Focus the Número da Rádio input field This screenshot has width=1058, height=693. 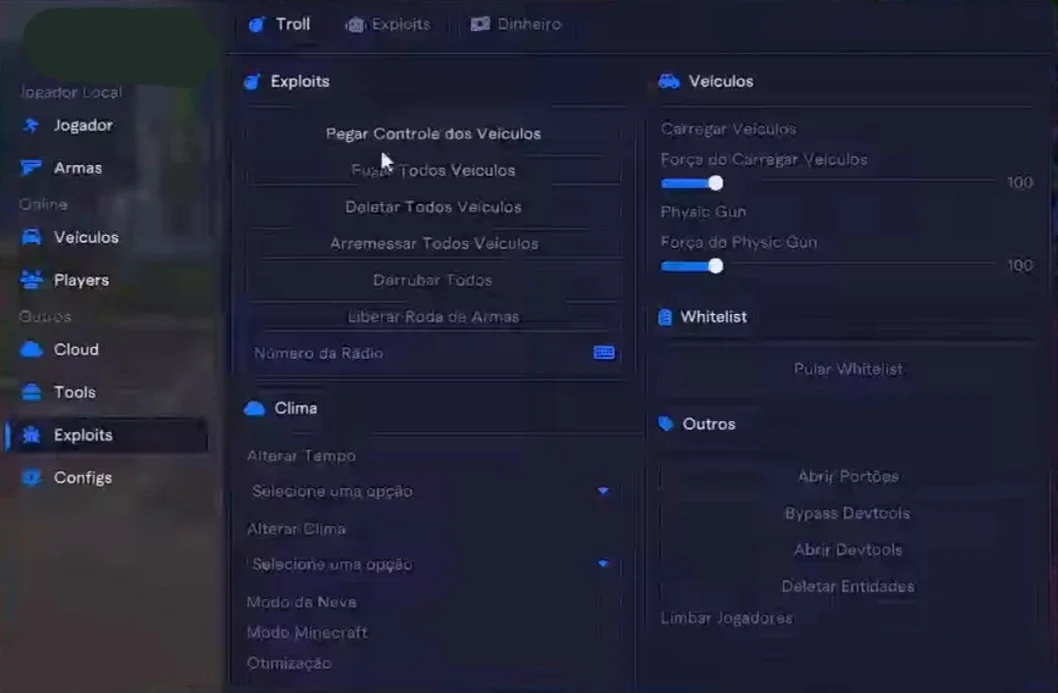coord(433,353)
